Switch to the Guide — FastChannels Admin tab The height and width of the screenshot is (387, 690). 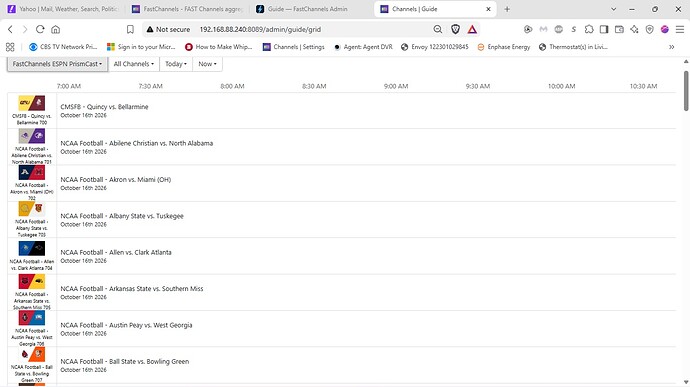pos(311,9)
